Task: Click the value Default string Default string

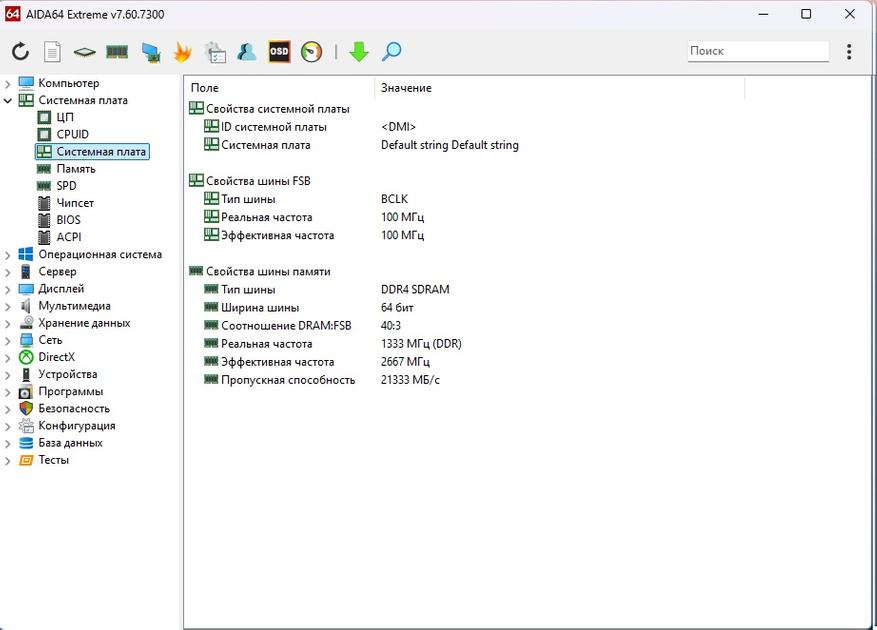Action: 450,145
